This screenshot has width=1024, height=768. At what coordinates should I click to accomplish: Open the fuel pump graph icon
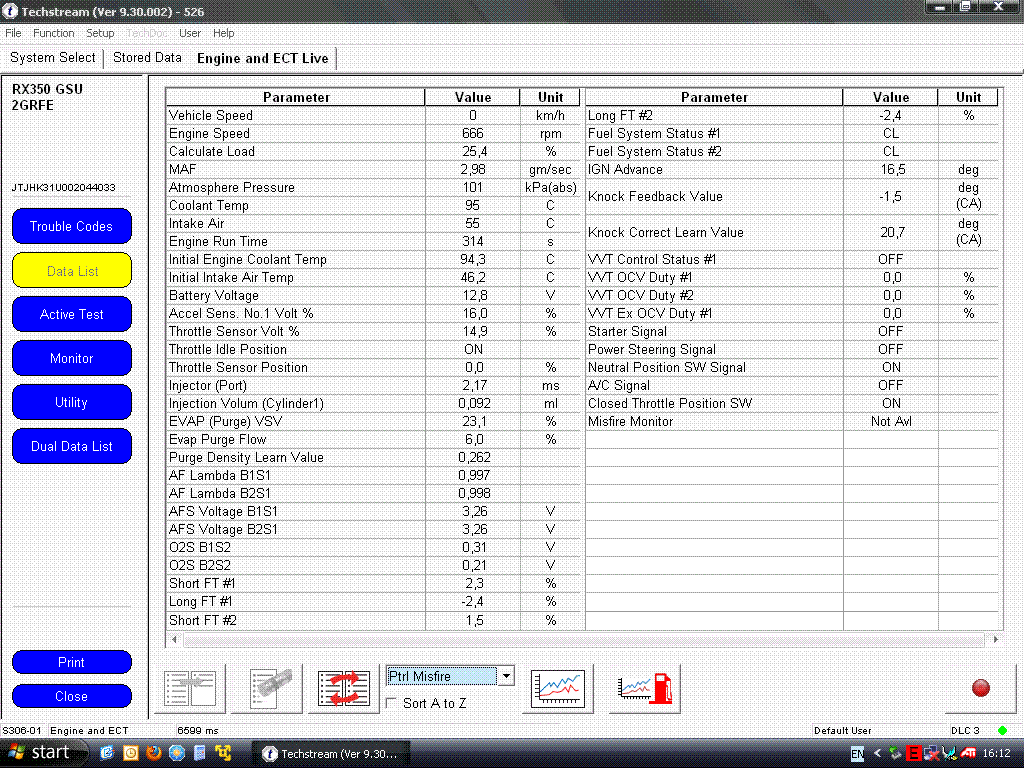pyautogui.click(x=645, y=688)
